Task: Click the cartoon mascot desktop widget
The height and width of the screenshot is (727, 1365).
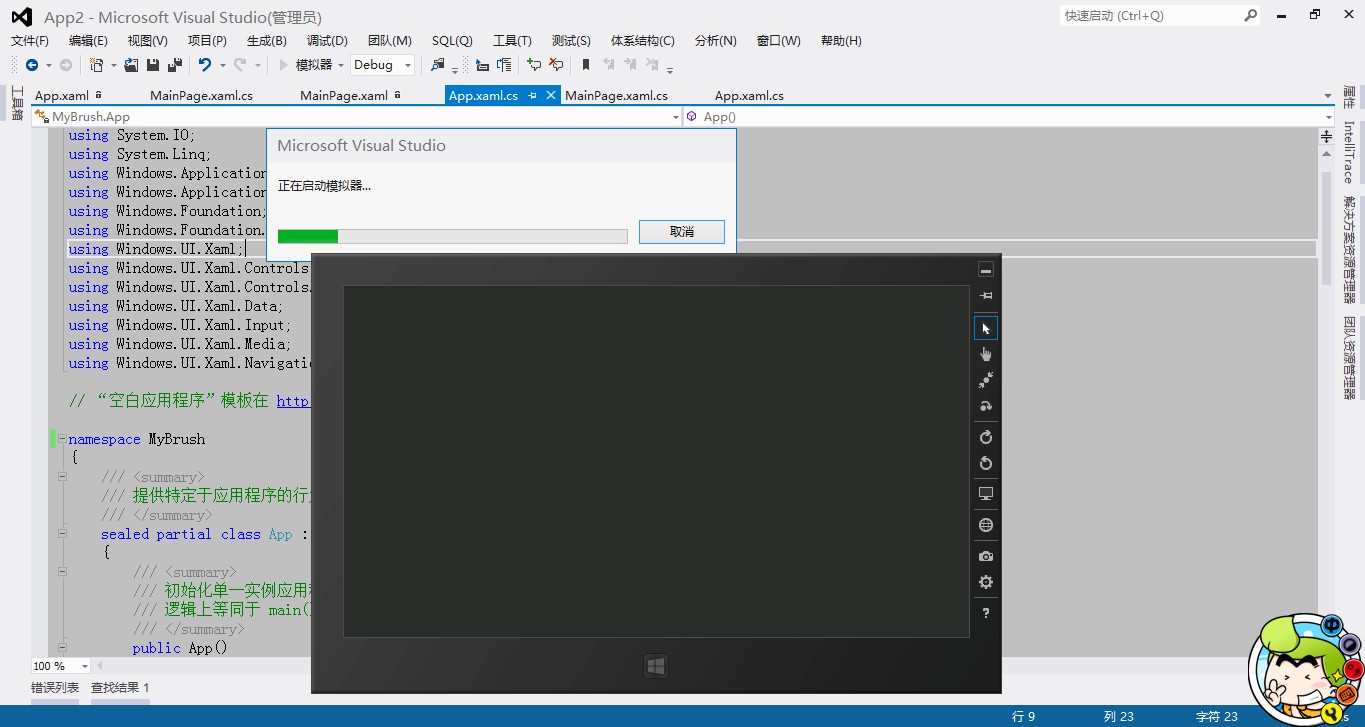Action: pyautogui.click(x=1305, y=670)
